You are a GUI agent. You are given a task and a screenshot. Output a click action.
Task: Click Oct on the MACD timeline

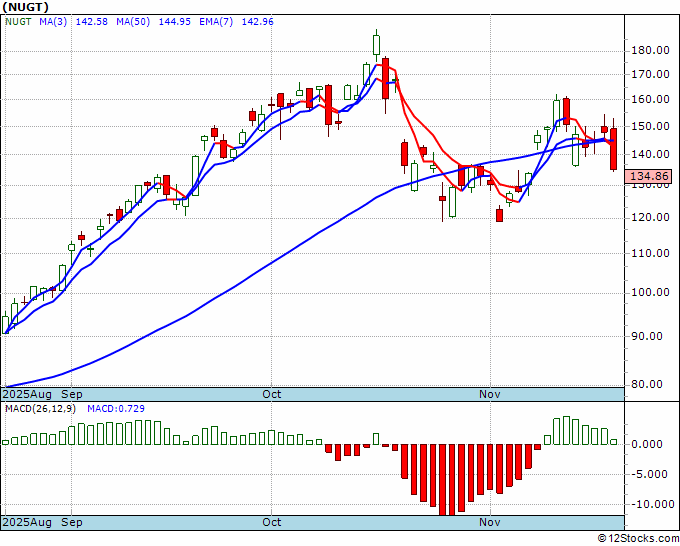pos(272,522)
